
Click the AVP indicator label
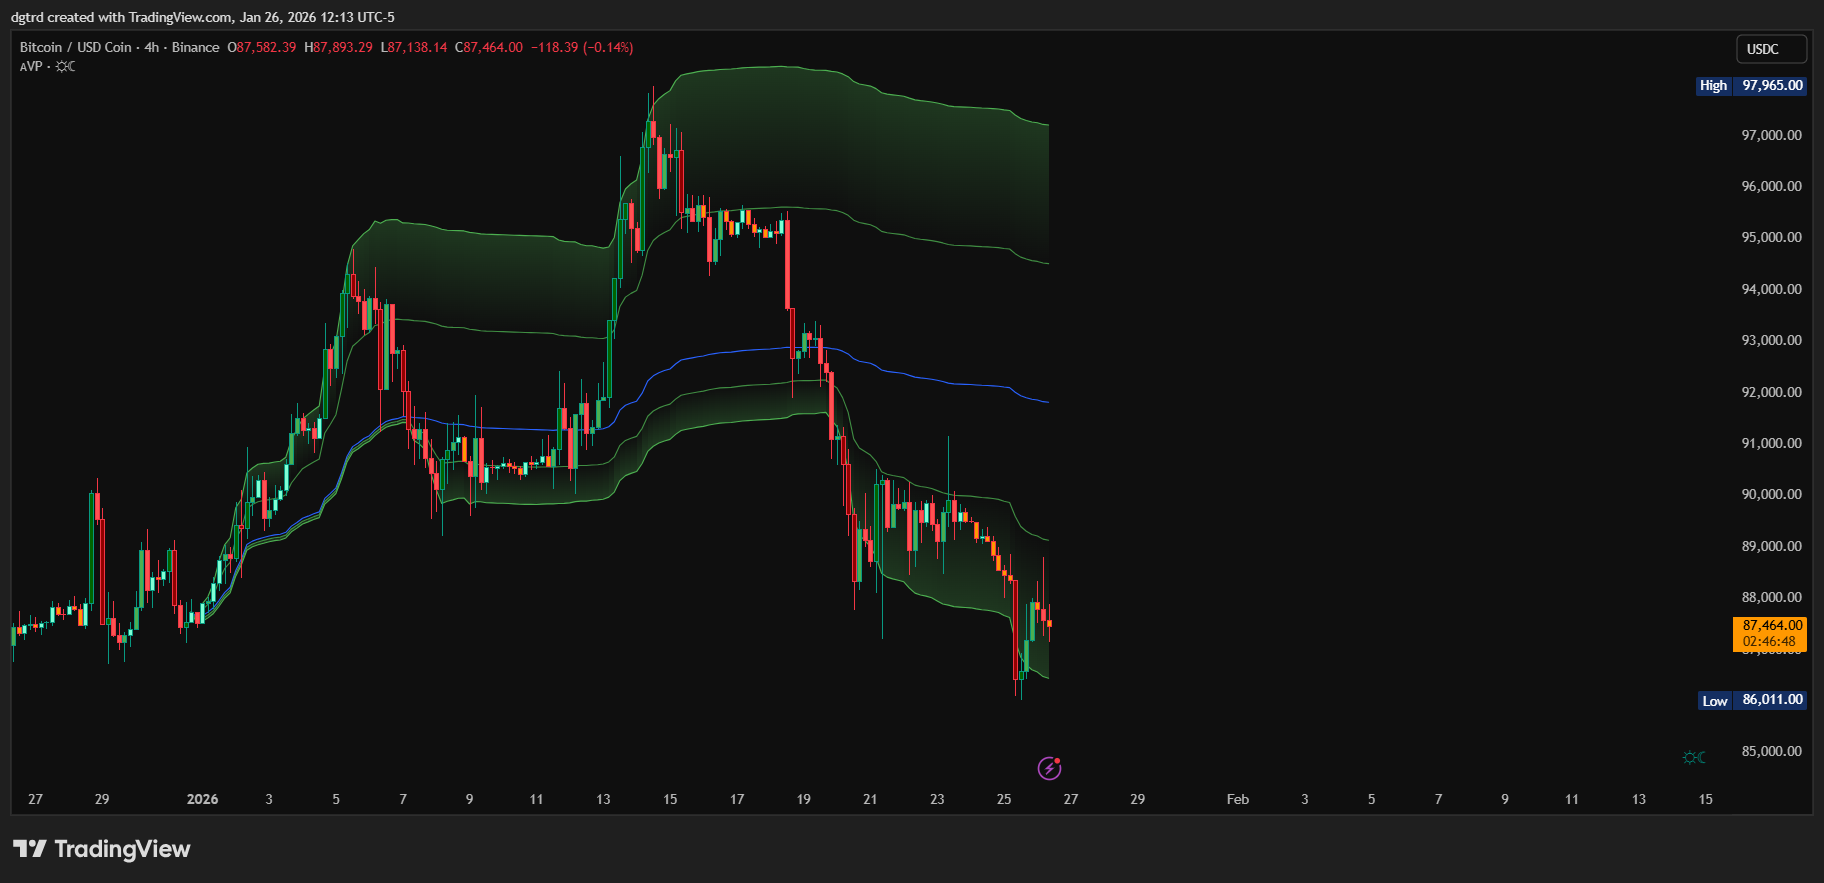(x=31, y=66)
